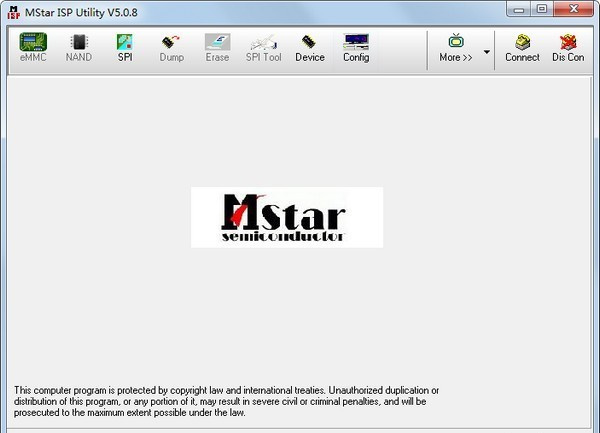Click the MStar semiconductor logo image

287,217
